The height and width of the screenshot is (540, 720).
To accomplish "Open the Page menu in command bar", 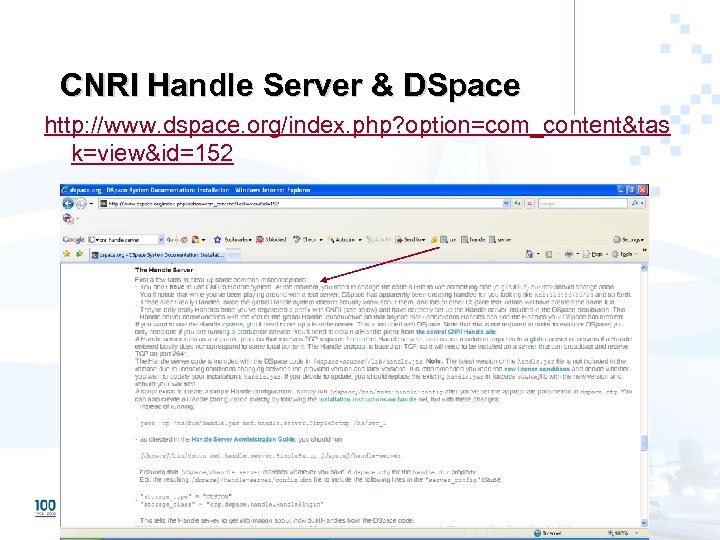I will pos(595,254).
